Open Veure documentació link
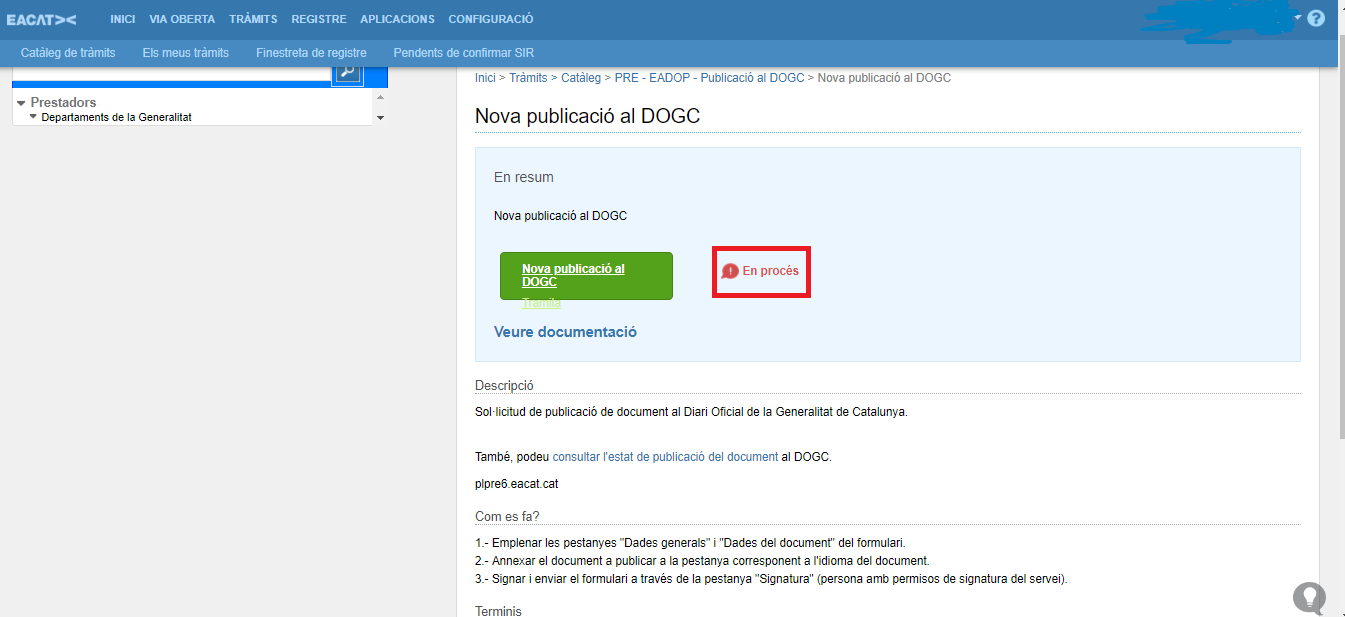The image size is (1345, 617). (x=565, y=332)
